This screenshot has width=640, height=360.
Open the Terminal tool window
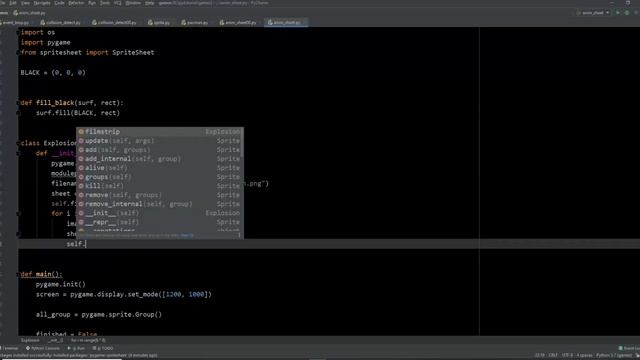[10, 348]
